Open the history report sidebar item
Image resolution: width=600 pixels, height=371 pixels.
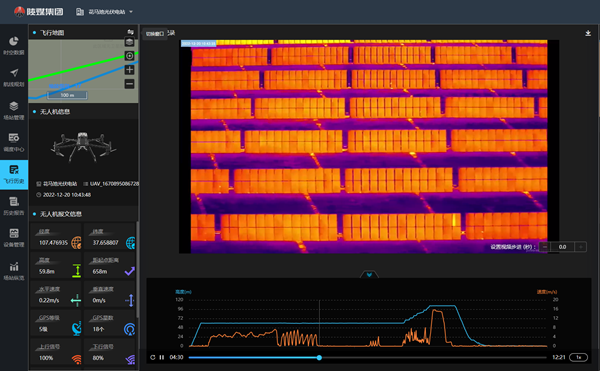14,207
